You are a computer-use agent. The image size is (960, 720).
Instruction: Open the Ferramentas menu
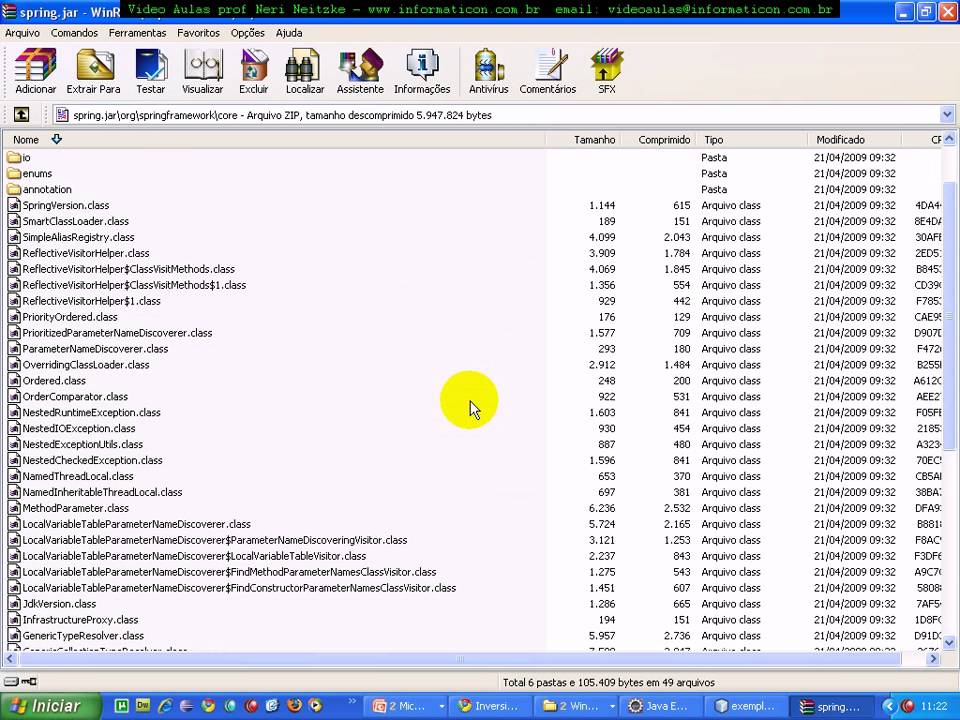[x=137, y=33]
